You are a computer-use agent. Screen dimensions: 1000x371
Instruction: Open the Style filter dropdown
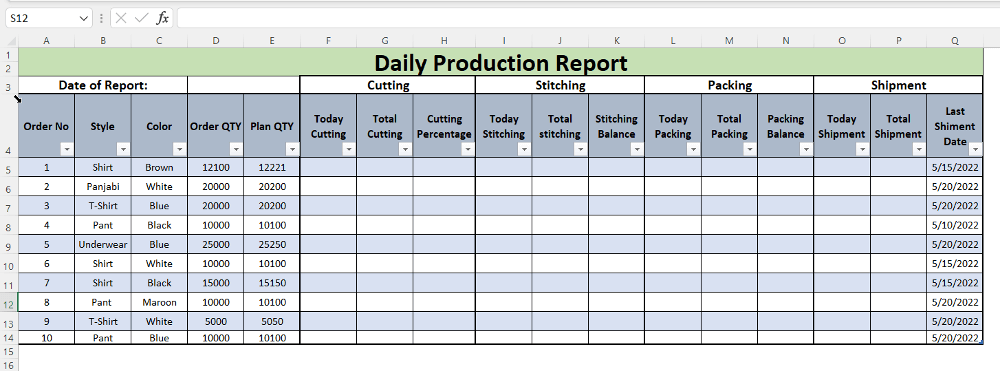pos(124,149)
